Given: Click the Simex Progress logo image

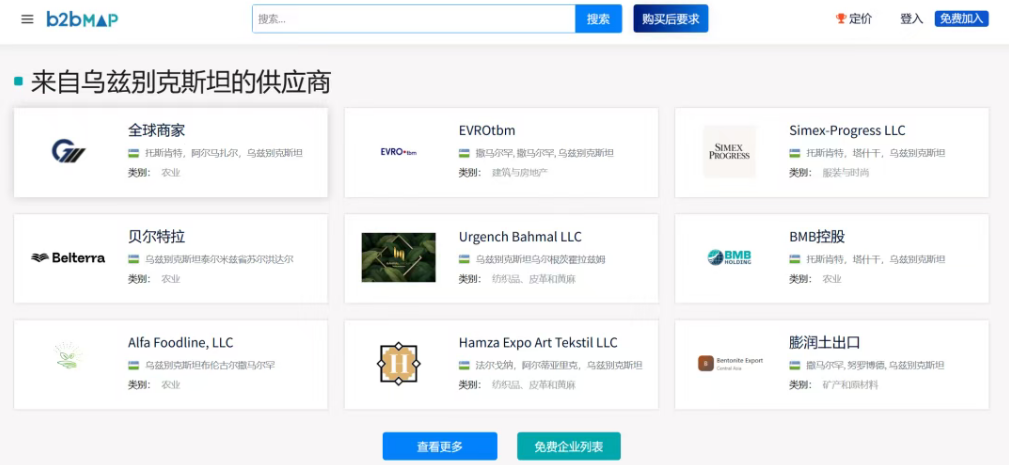Looking at the screenshot, I should (x=729, y=152).
